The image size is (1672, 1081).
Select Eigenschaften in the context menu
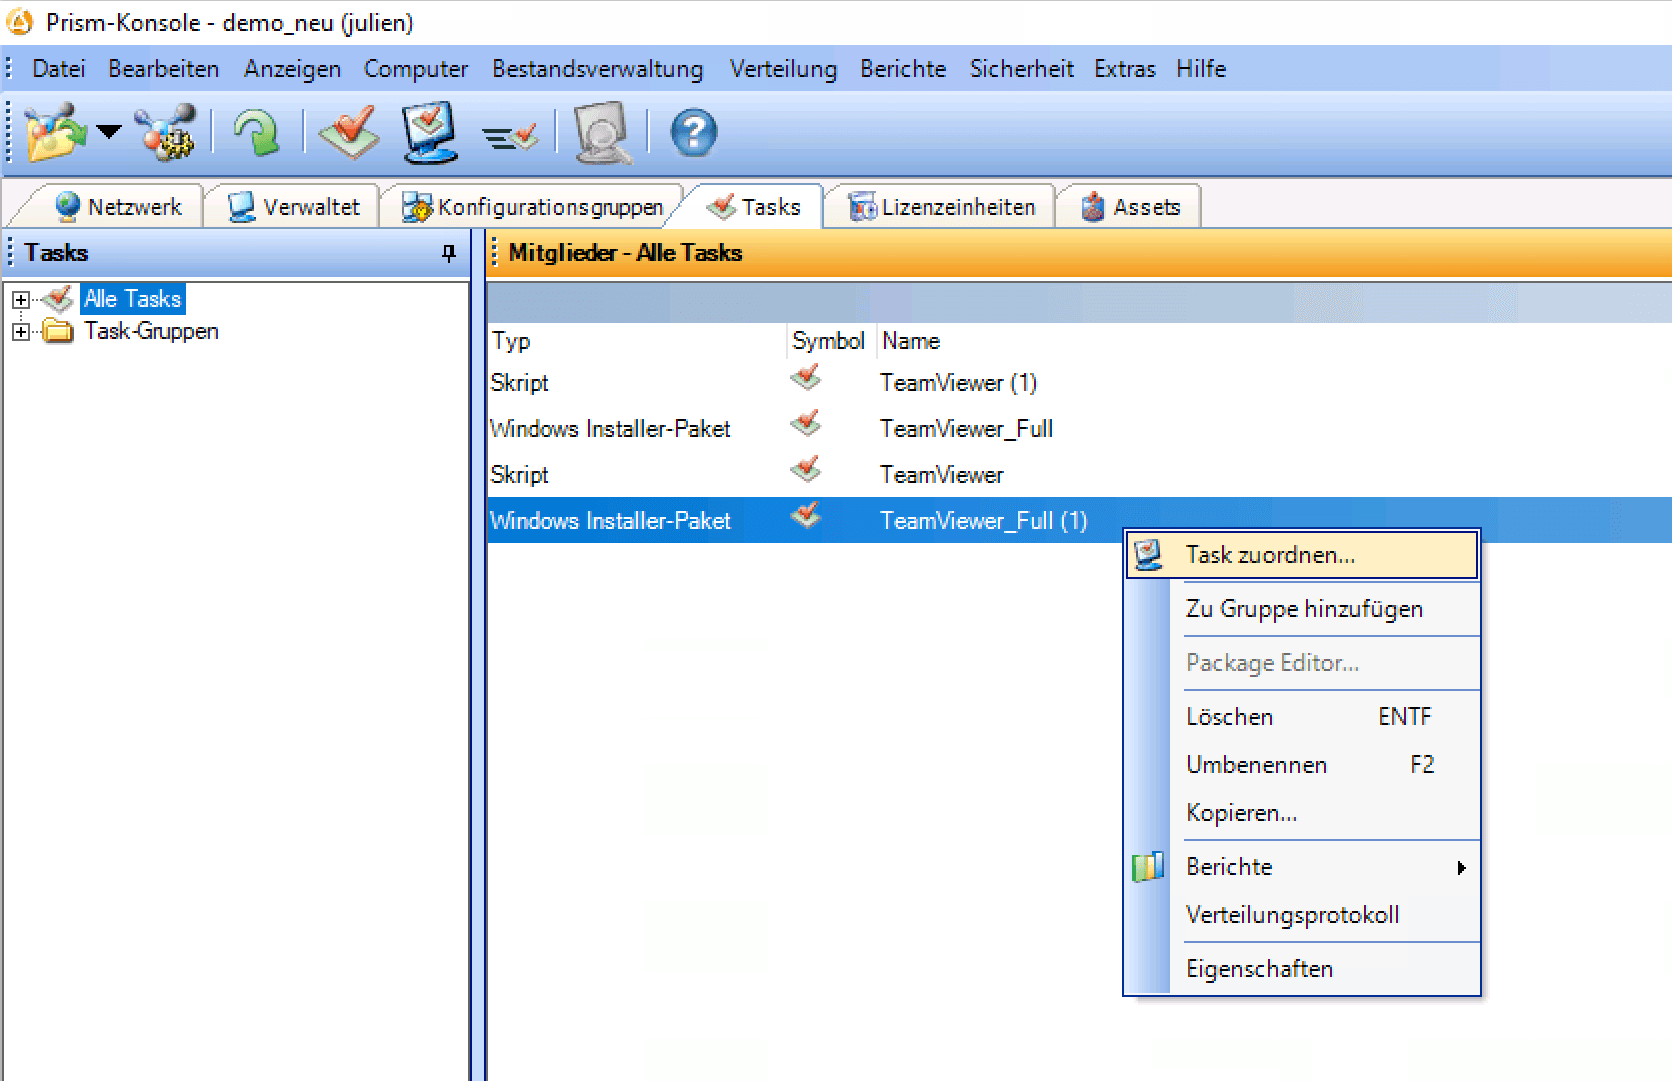click(1259, 969)
